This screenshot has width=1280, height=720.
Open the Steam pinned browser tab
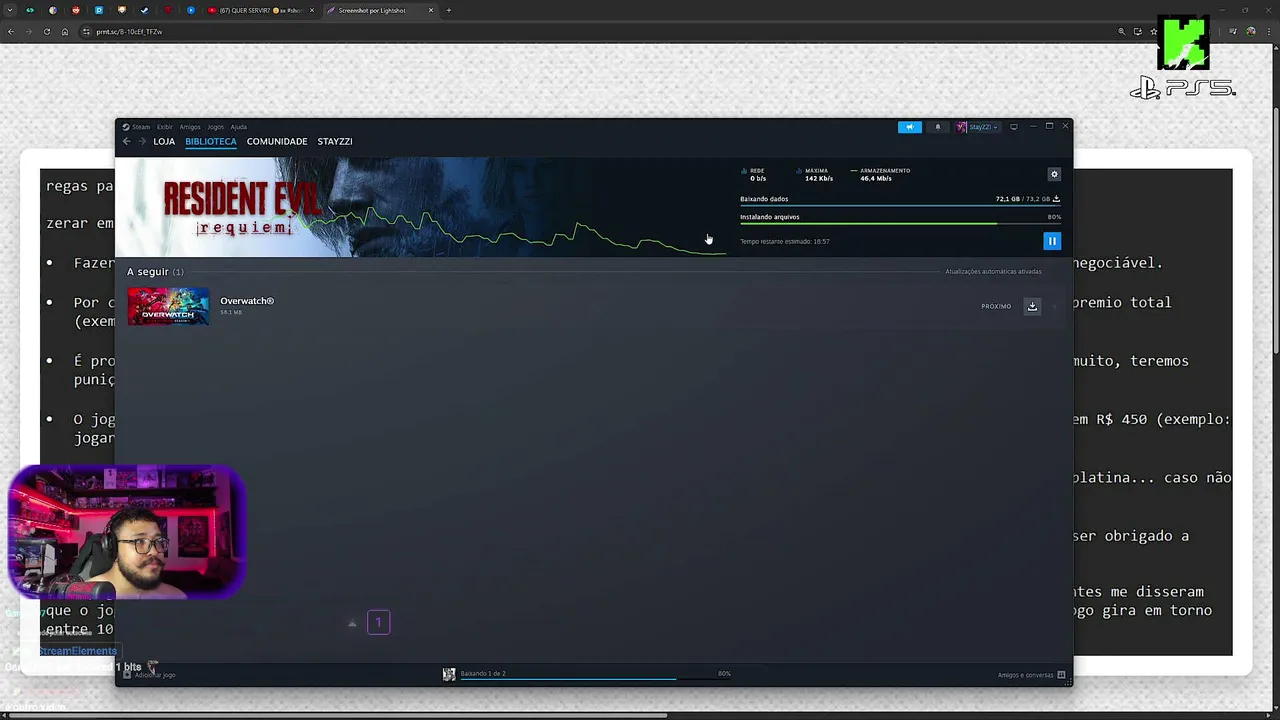click(x=145, y=10)
